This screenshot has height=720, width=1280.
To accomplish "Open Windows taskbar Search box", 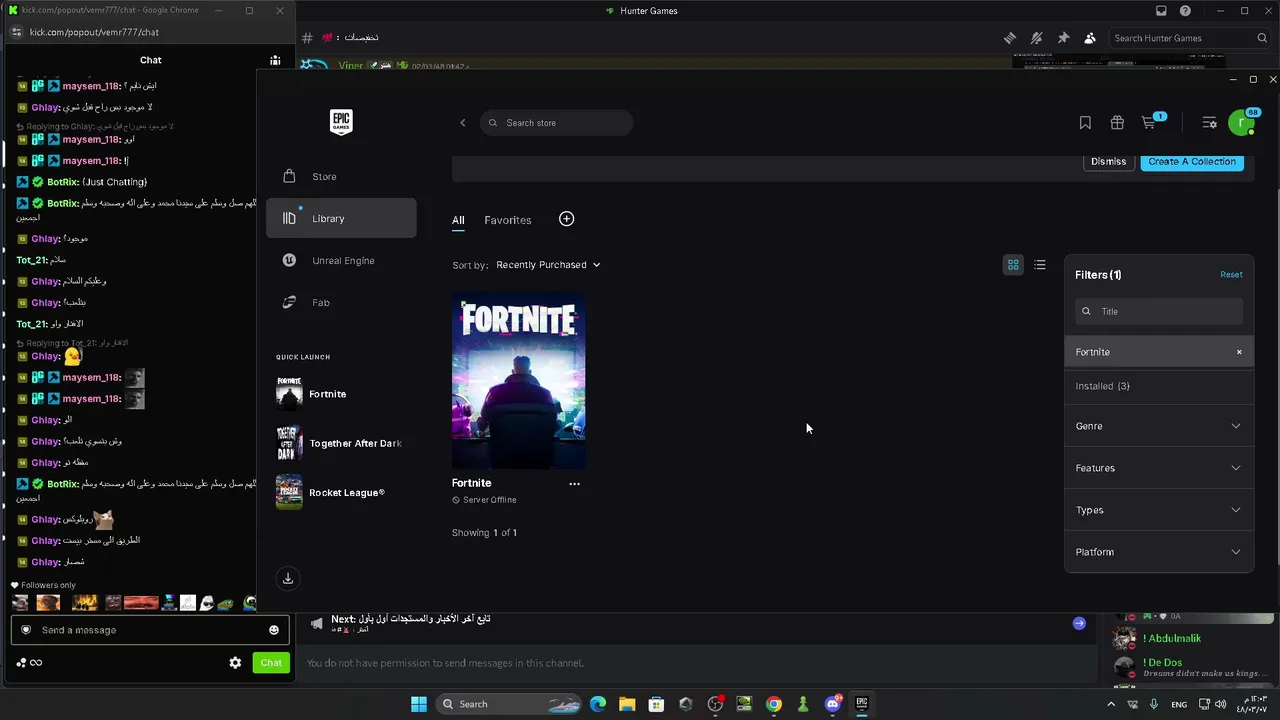I will tap(507, 704).
